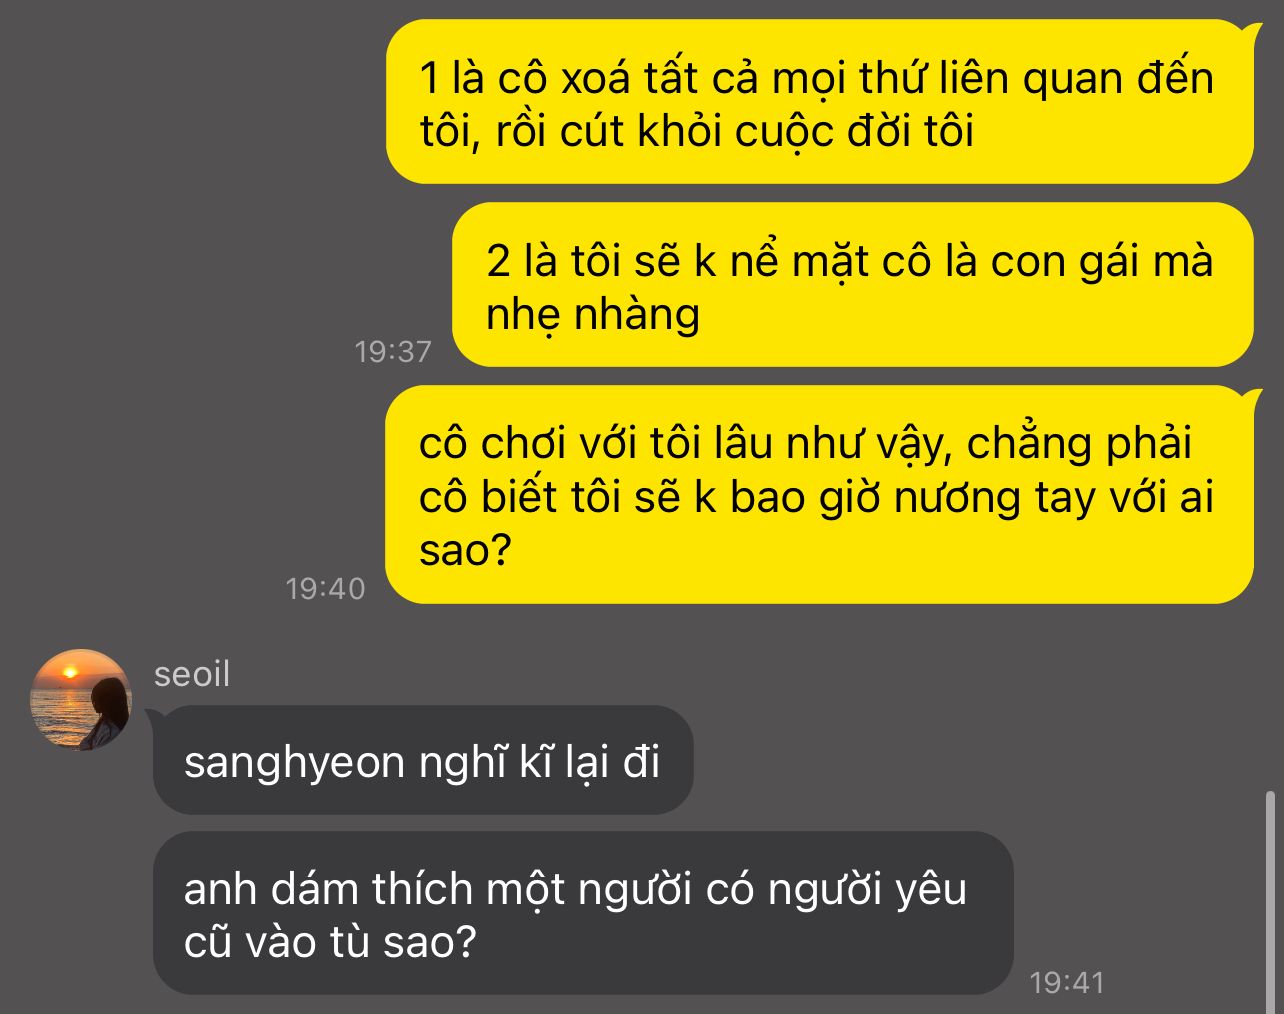The width and height of the screenshot is (1284, 1014).
Task: Click the 19:40 timestamp
Action: 325,588
